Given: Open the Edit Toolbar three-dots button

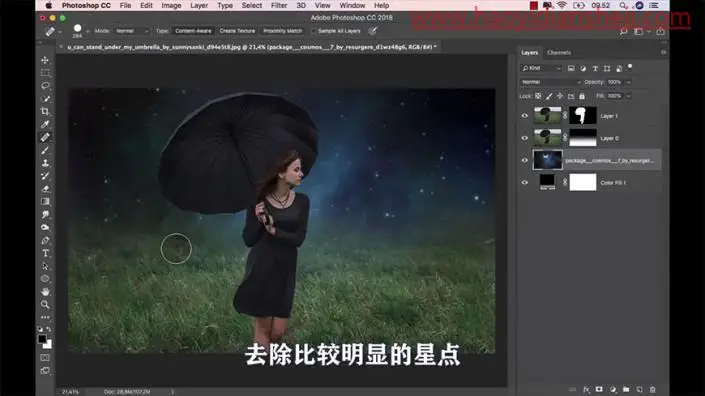Looking at the screenshot, I should point(45,317).
